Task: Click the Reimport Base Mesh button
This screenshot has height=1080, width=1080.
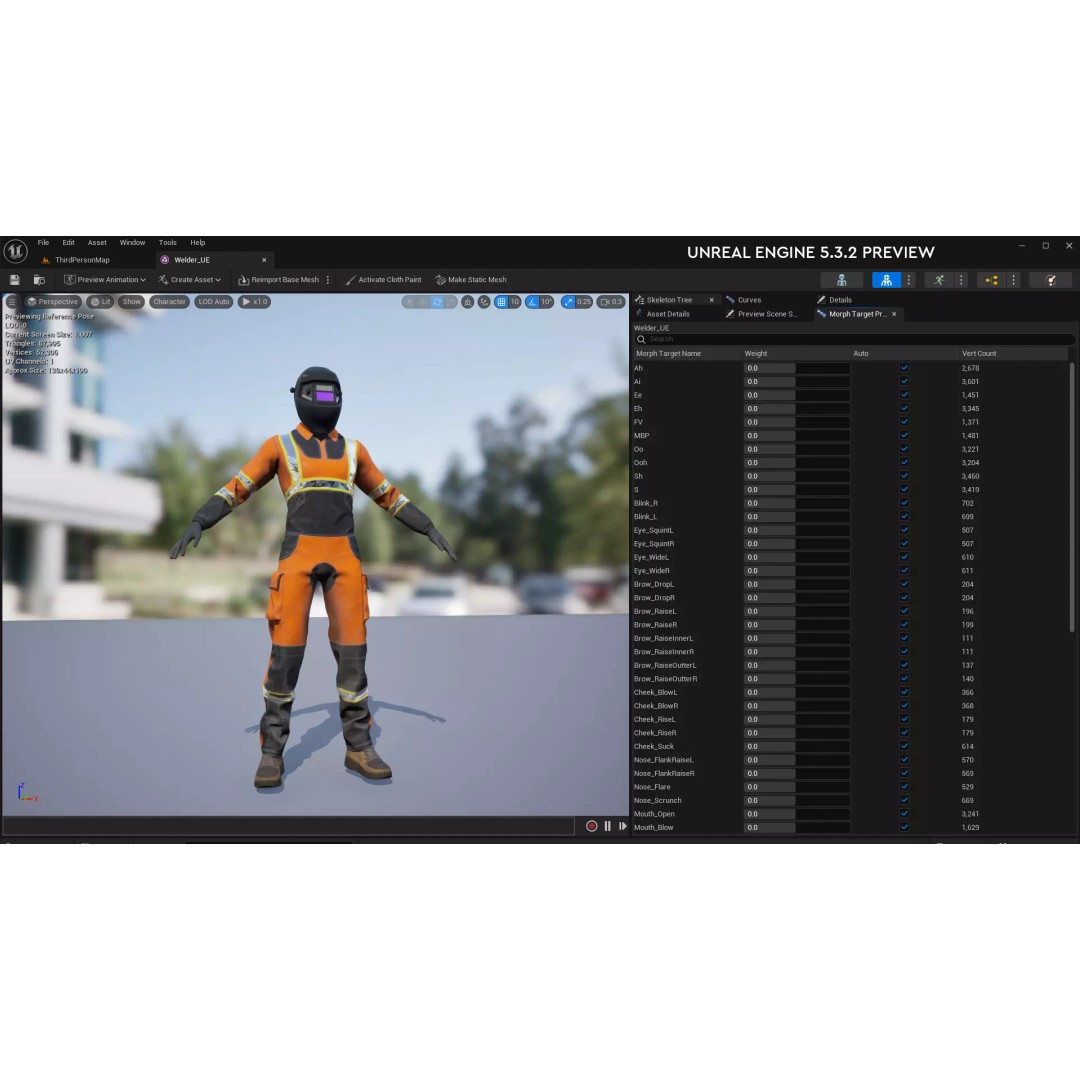Action: tap(278, 280)
